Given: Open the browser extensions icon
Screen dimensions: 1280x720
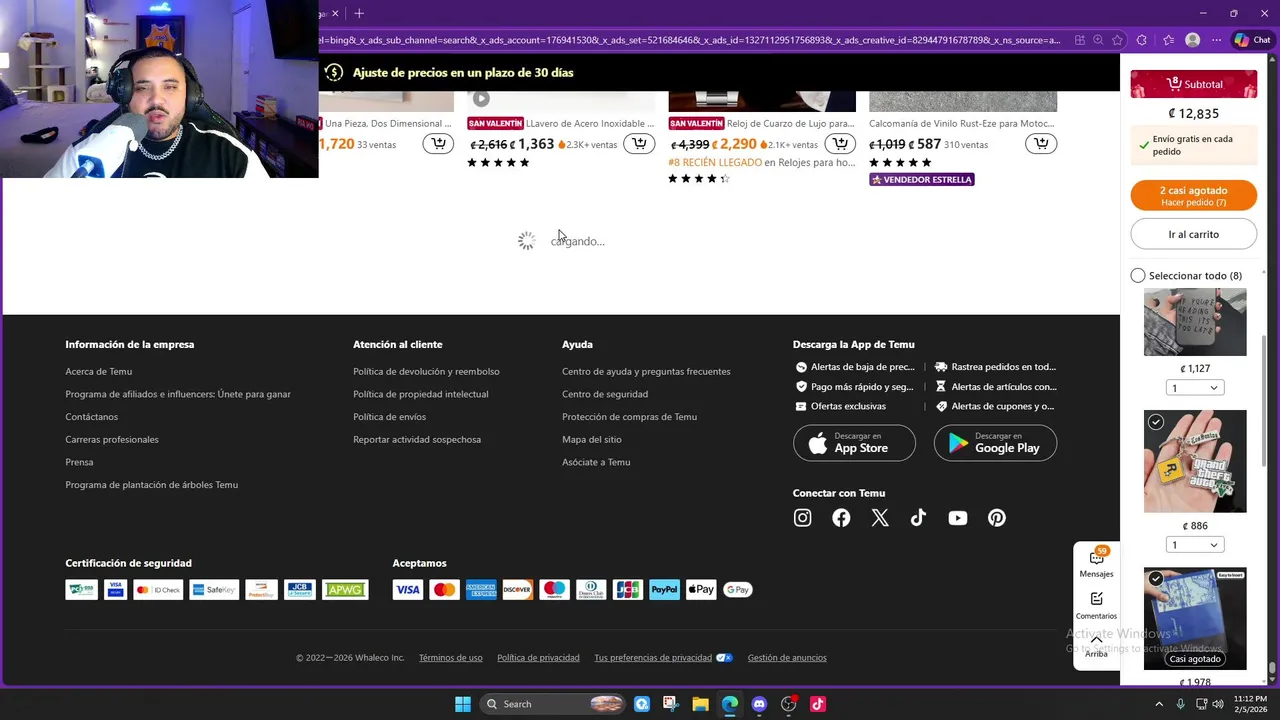Looking at the screenshot, I should [1142, 40].
